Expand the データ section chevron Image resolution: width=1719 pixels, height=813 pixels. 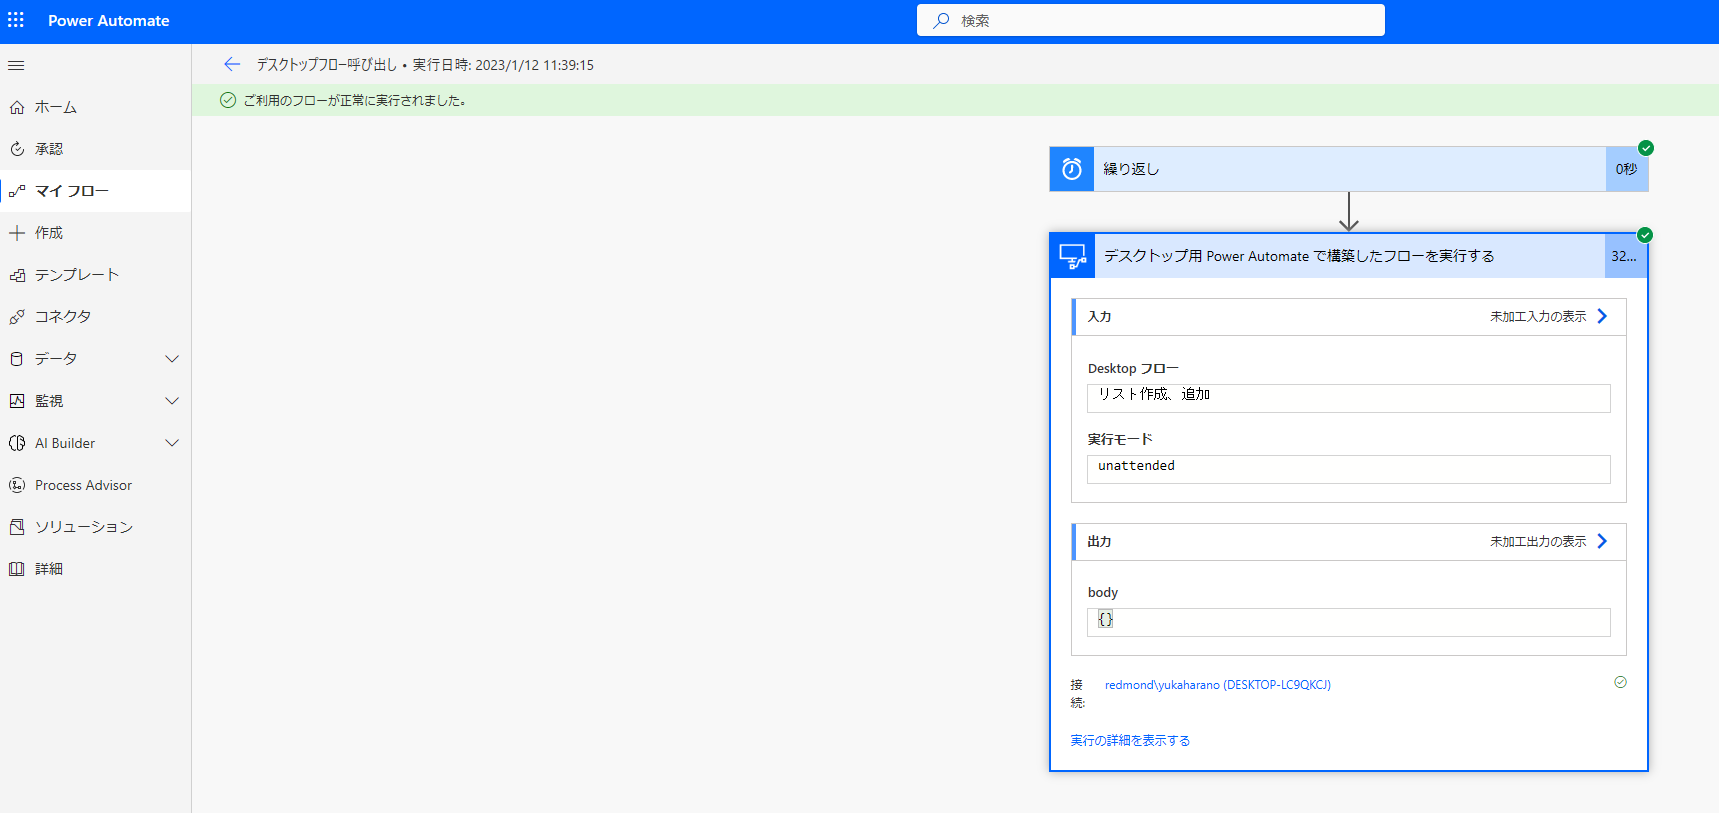(x=172, y=359)
